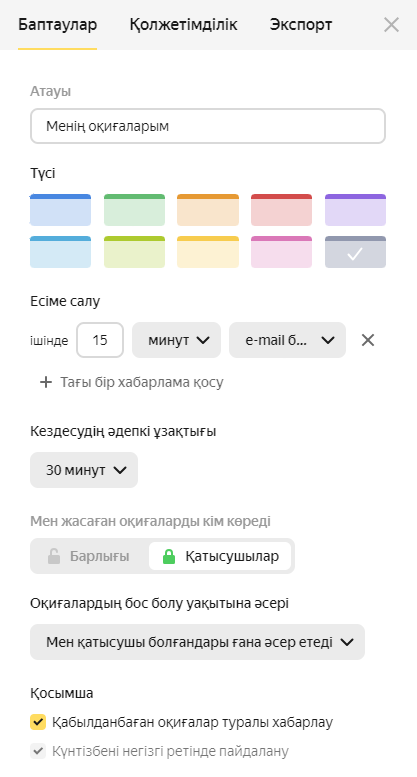Switch to the Экспорт tab
This screenshot has width=417, height=777.
pyautogui.click(x=301, y=24)
